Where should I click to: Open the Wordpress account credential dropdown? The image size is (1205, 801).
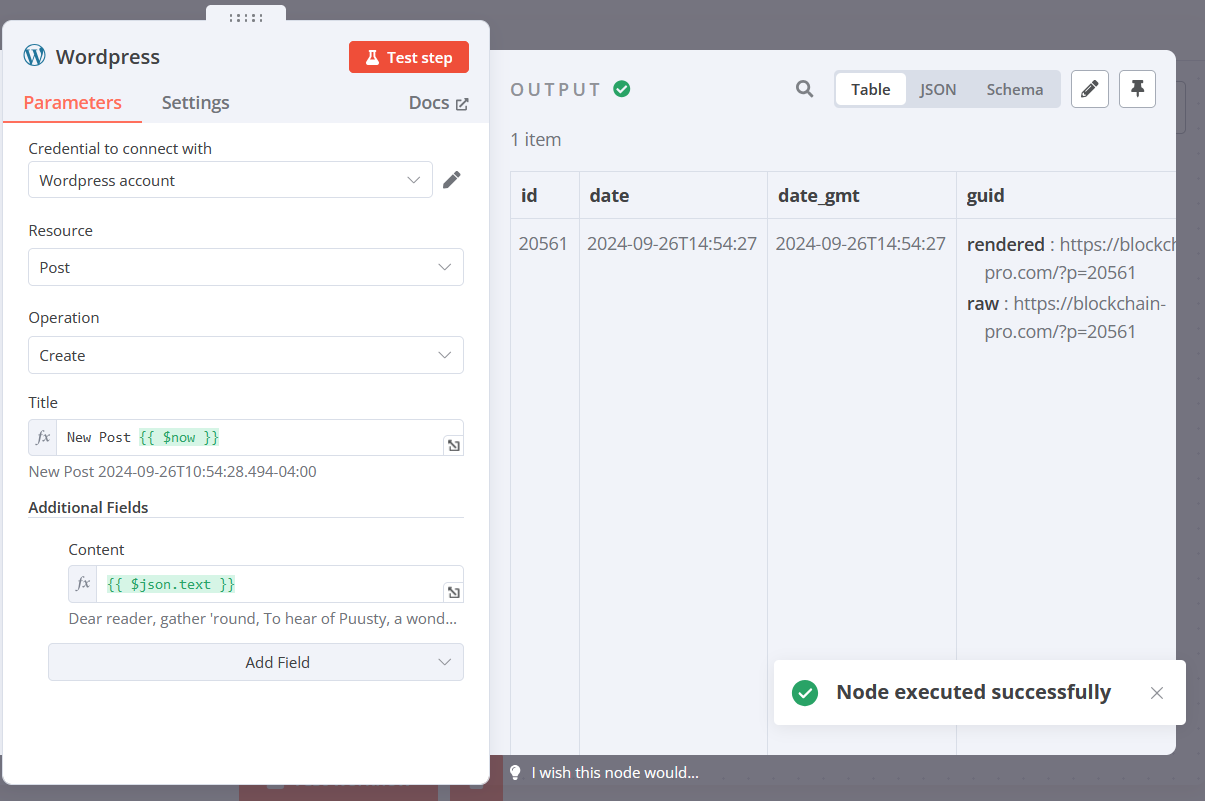(x=230, y=180)
